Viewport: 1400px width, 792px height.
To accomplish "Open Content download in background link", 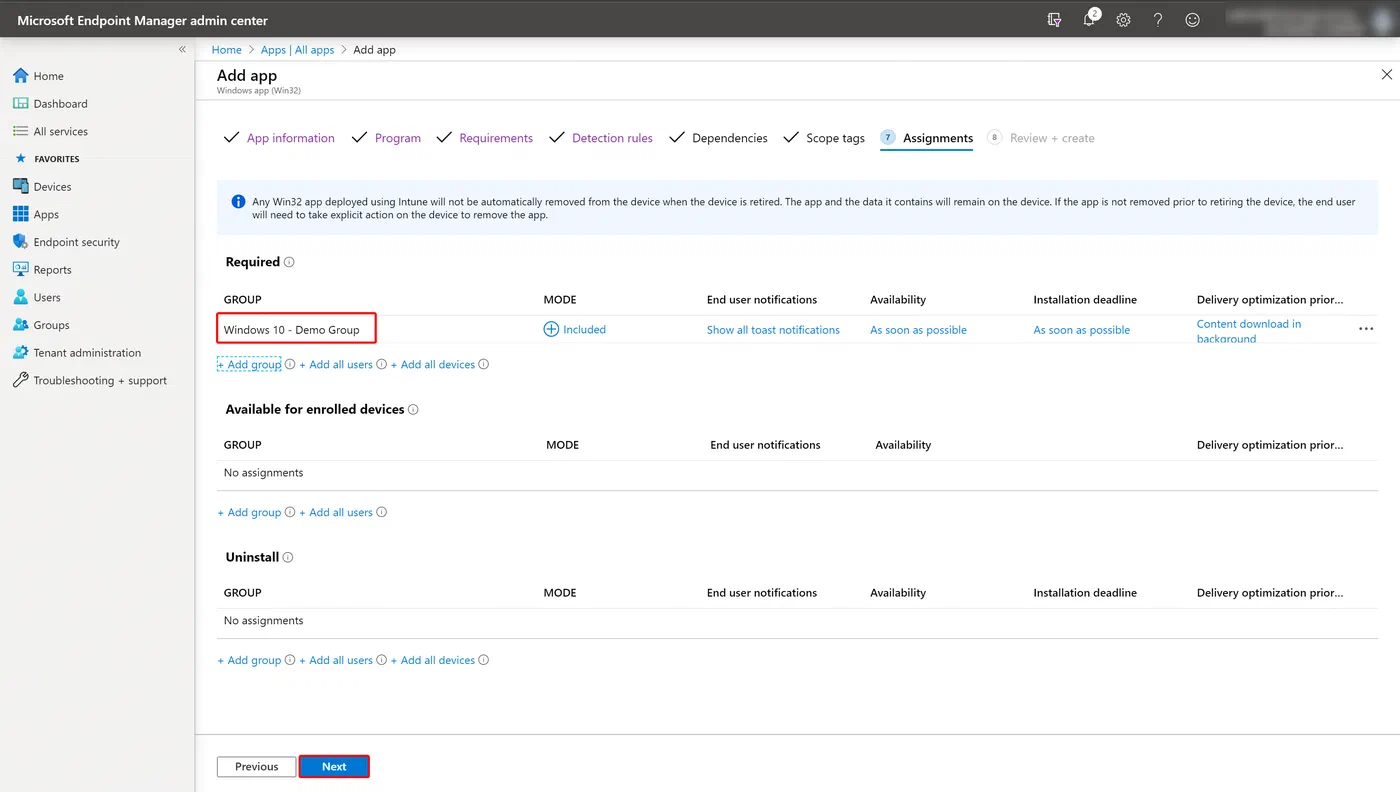I will pyautogui.click(x=1249, y=331).
